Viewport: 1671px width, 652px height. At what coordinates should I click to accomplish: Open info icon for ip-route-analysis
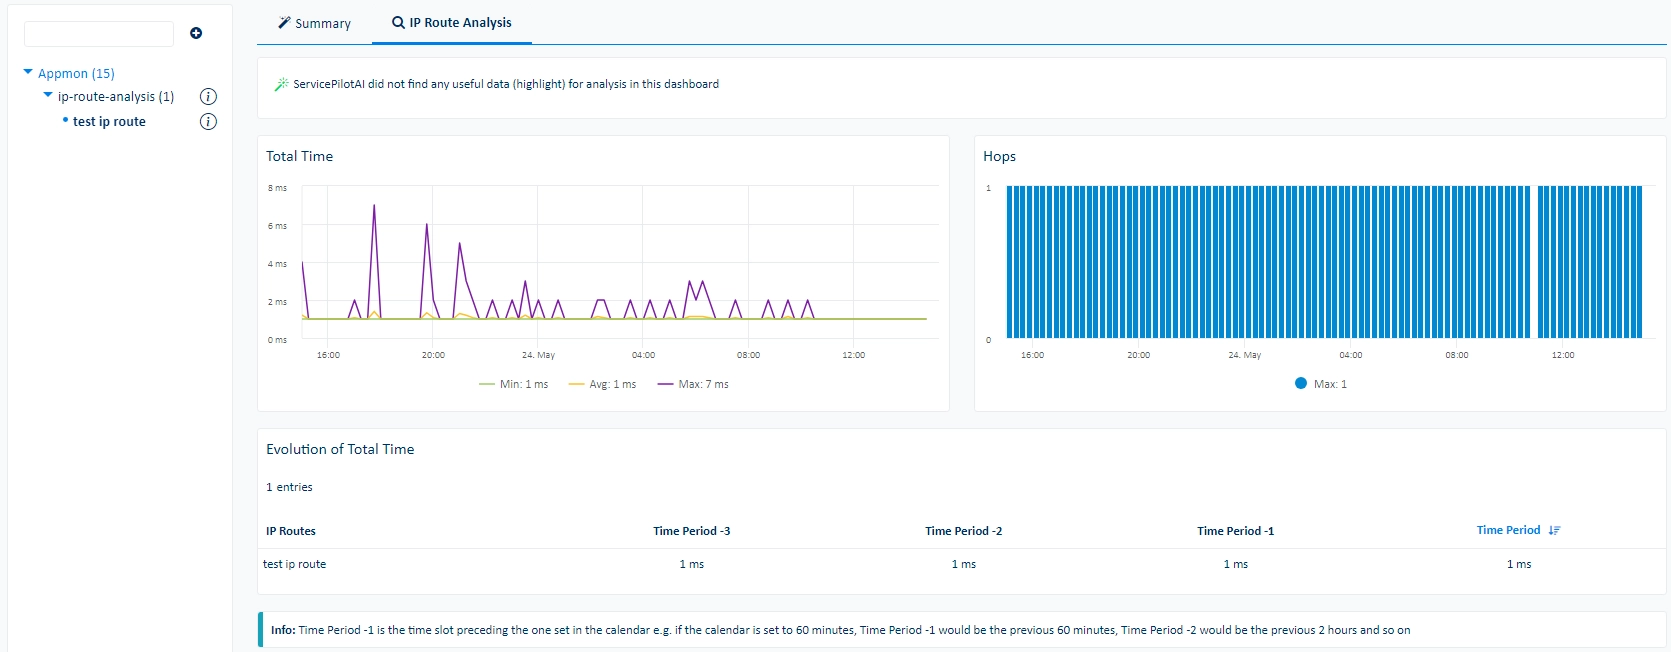[x=208, y=97]
